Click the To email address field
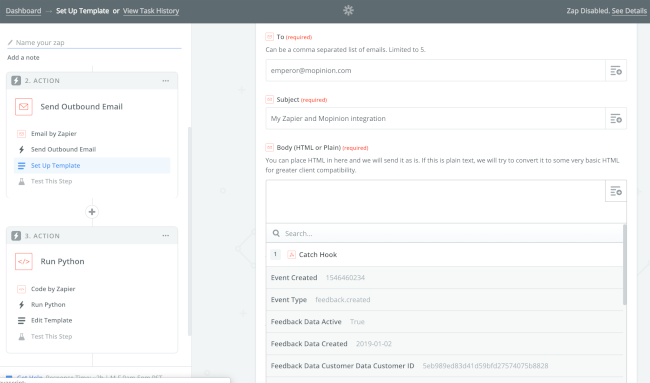The image size is (650, 383). [x=435, y=70]
